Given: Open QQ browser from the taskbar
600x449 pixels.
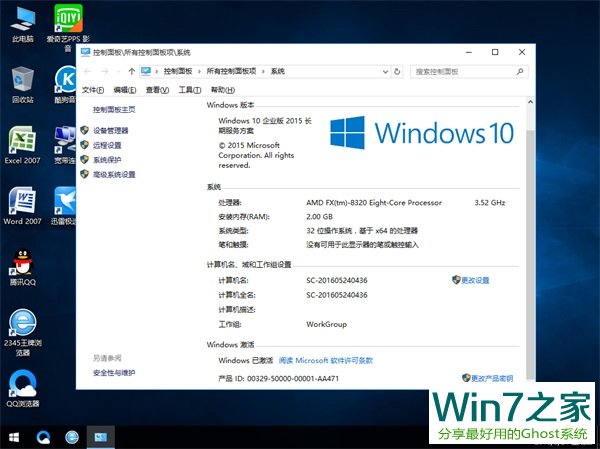Looking at the screenshot, I should (43, 437).
